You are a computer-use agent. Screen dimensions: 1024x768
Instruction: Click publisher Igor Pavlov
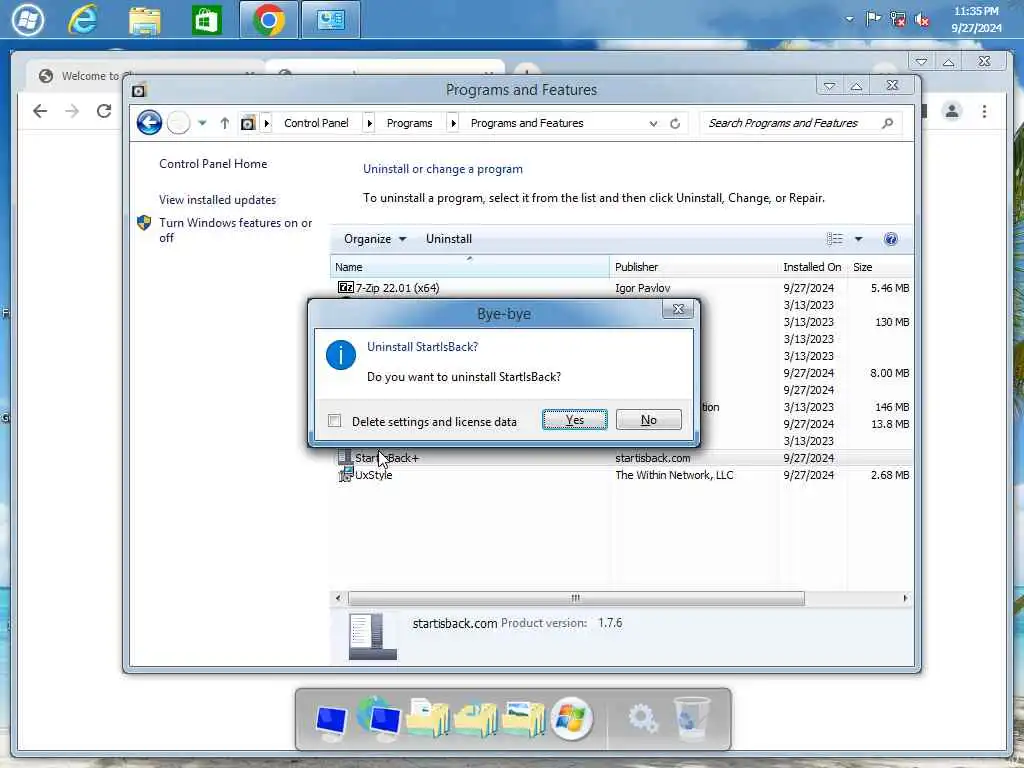point(643,288)
